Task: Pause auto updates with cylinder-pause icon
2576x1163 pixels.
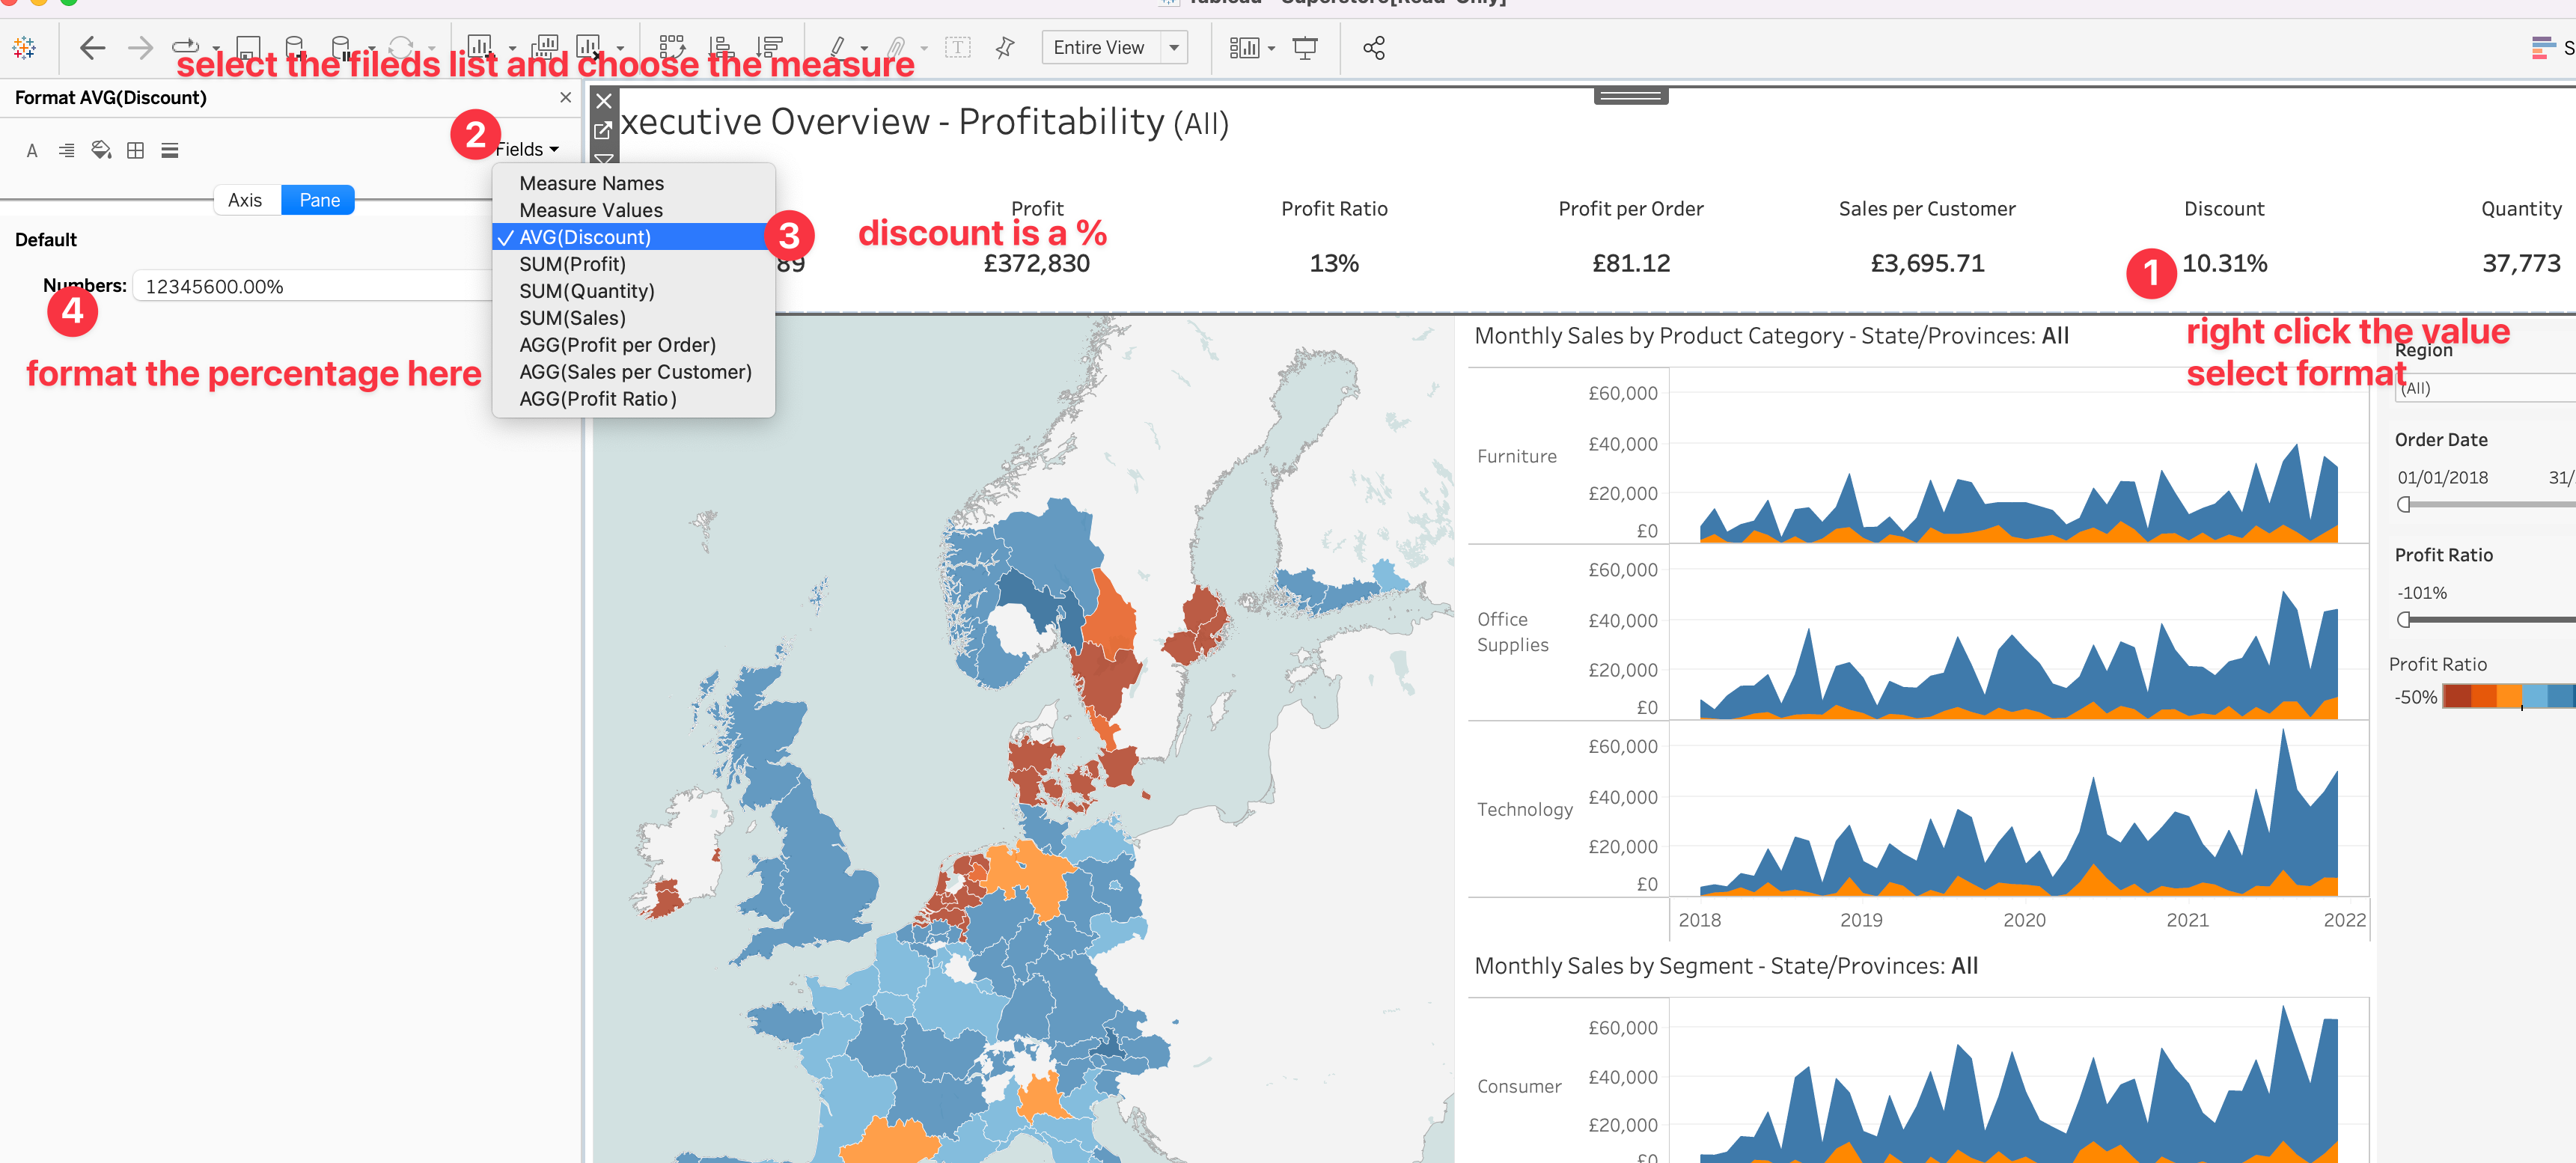Action: tap(341, 47)
